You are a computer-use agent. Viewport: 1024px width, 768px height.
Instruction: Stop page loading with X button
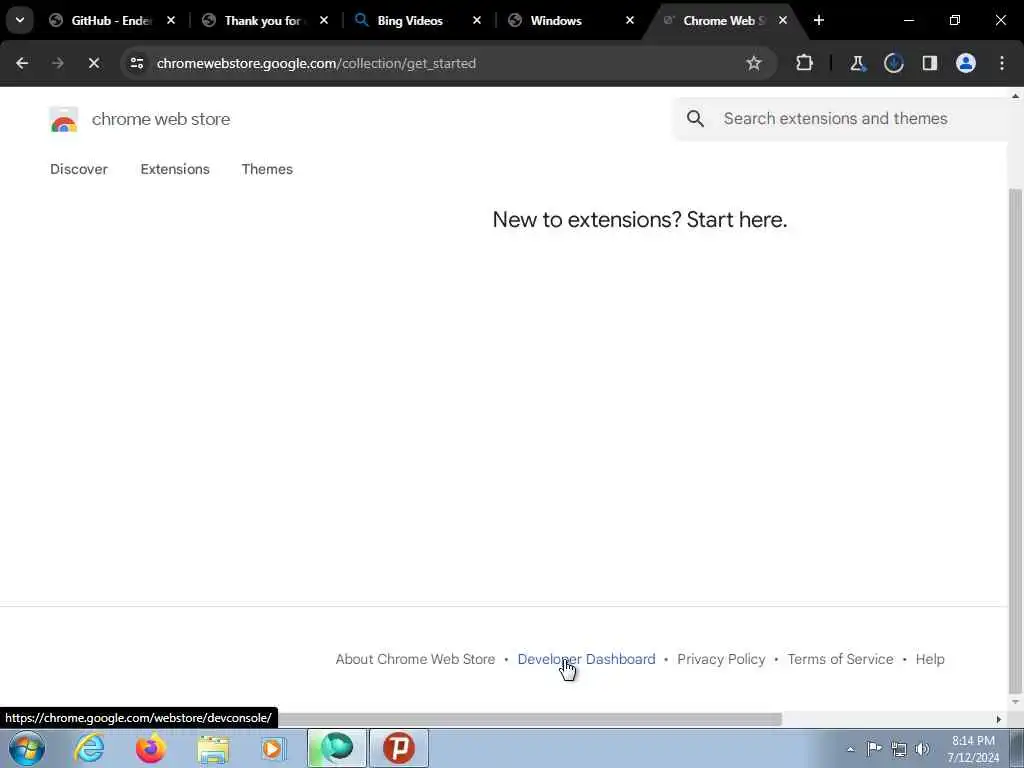coord(93,63)
